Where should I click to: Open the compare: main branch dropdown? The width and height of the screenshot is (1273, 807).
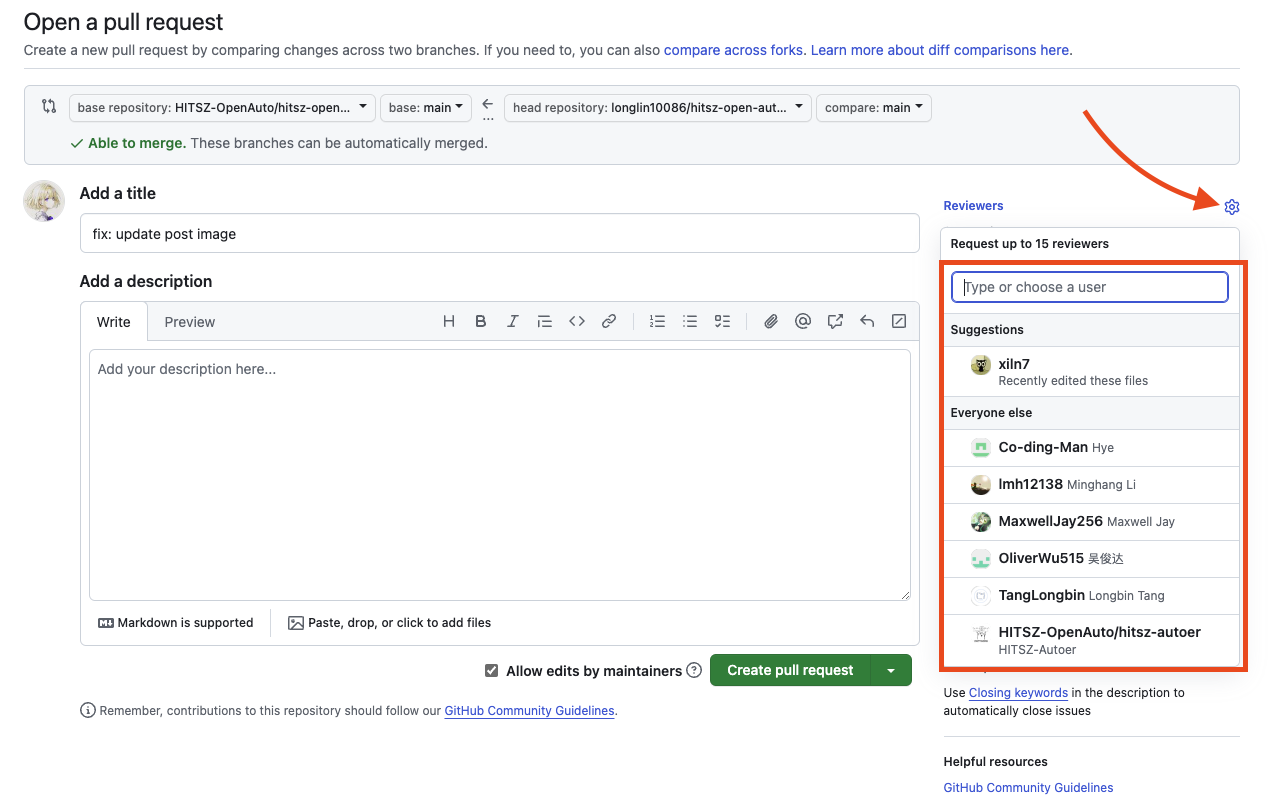pyautogui.click(x=874, y=108)
